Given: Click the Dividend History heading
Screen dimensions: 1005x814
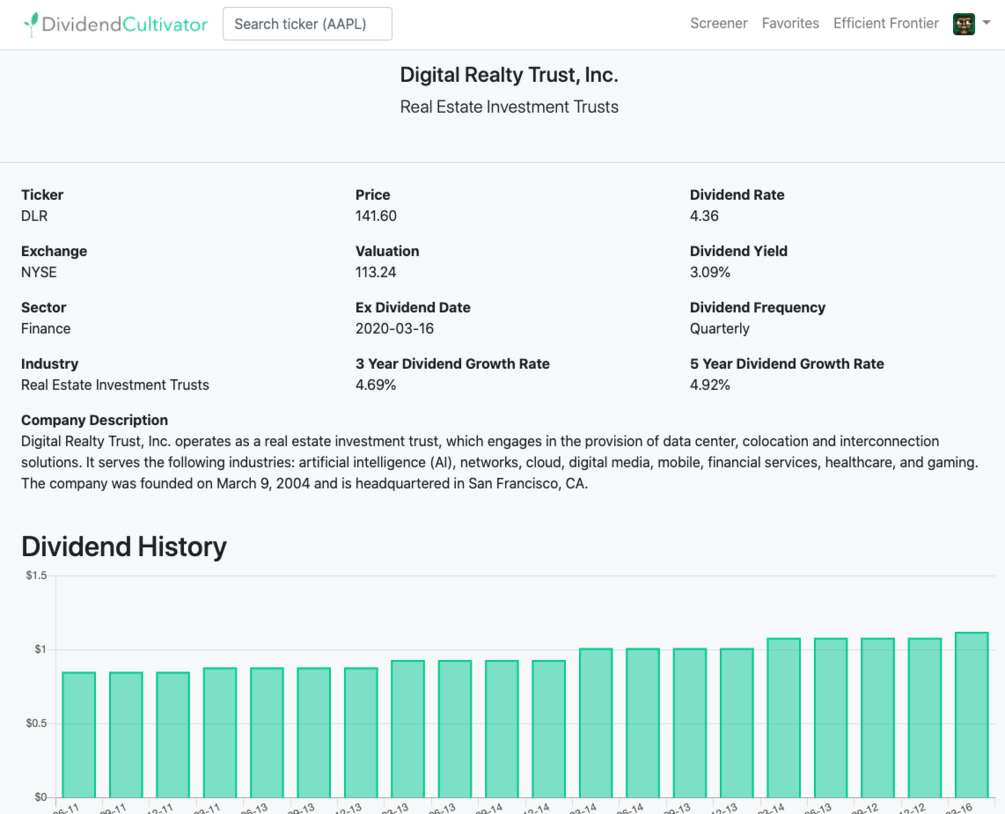Looking at the screenshot, I should coord(124,547).
